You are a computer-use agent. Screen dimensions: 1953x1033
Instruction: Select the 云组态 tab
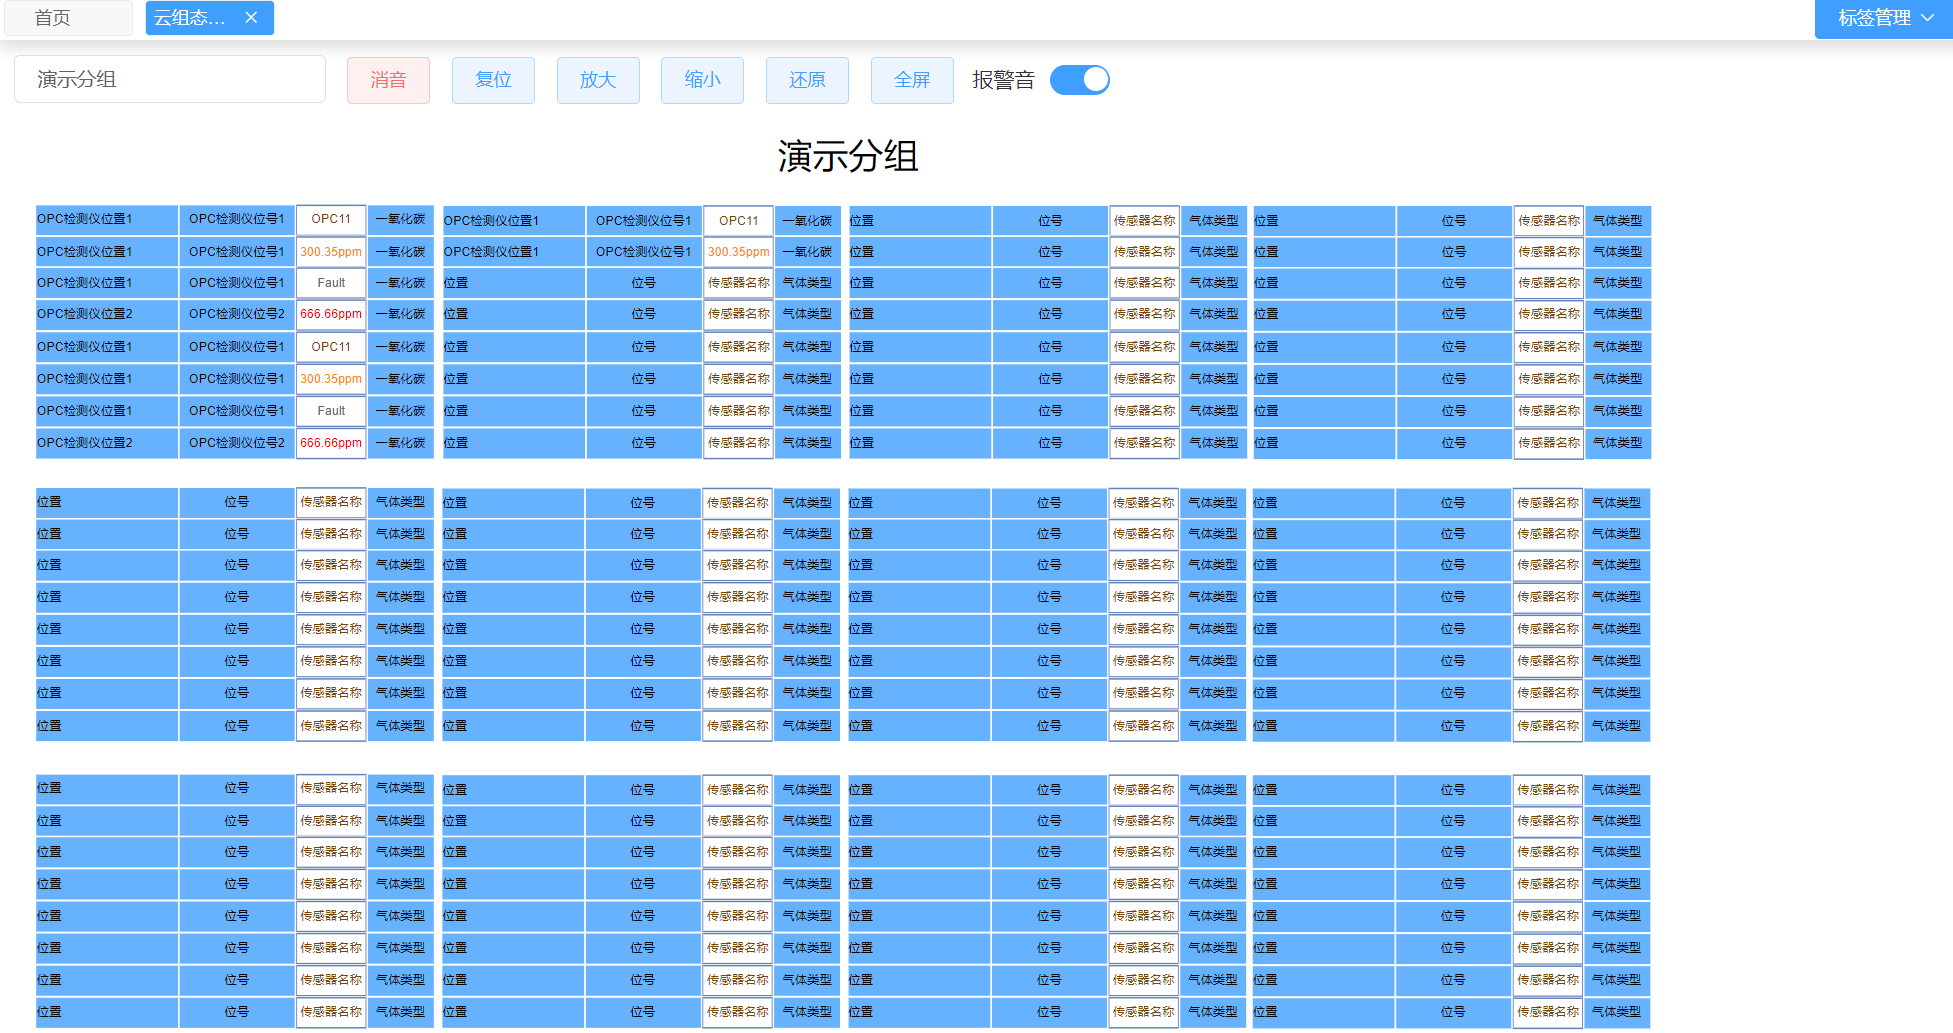point(190,18)
